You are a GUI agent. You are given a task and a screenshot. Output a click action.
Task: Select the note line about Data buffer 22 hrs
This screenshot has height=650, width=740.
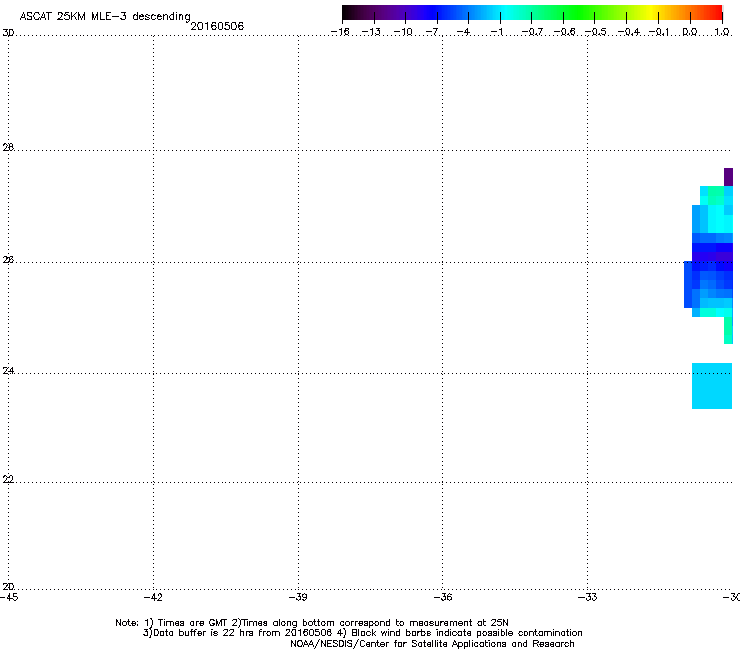[362, 633]
